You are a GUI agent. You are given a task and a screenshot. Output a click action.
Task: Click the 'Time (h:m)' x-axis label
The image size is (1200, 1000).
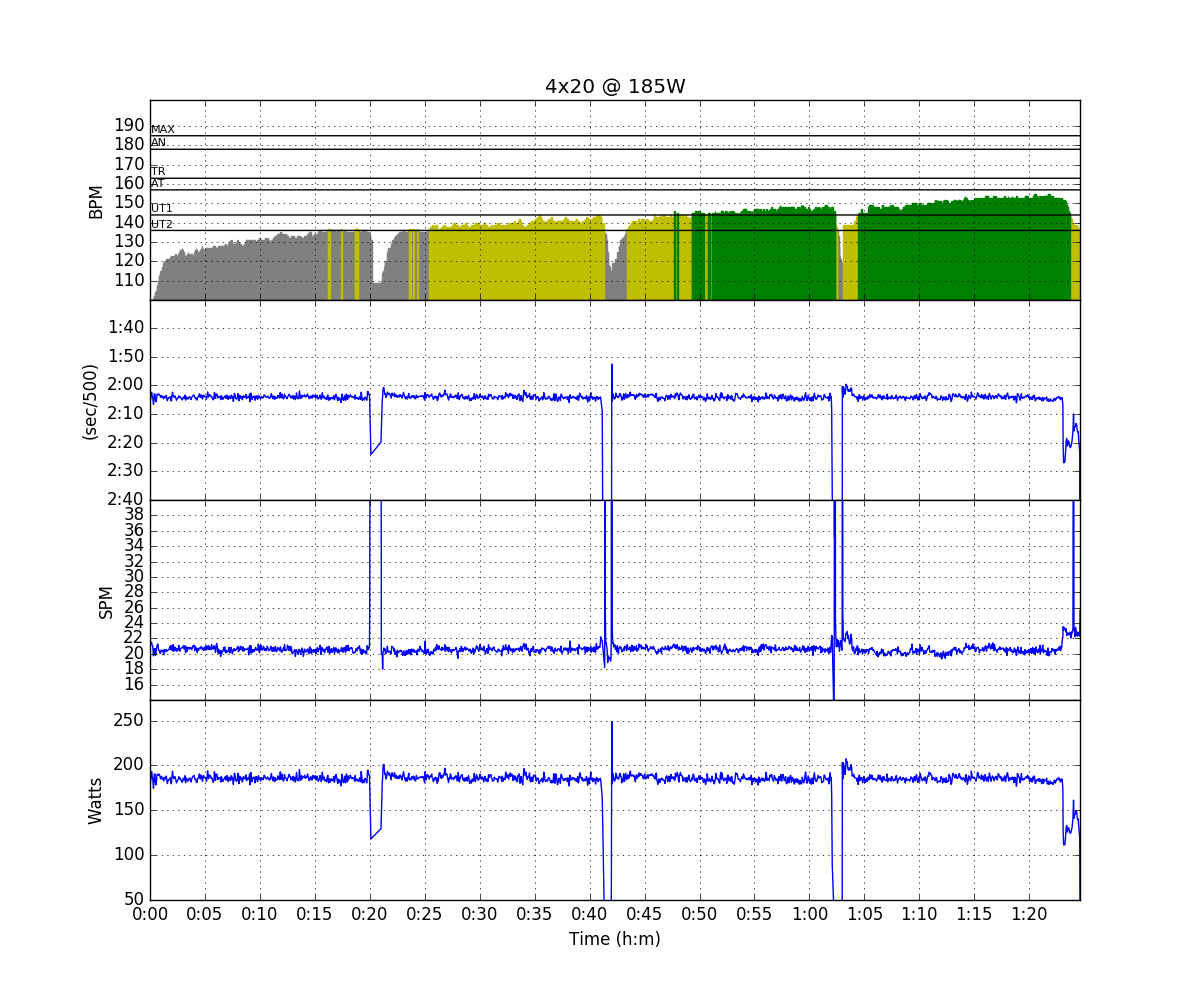point(614,939)
